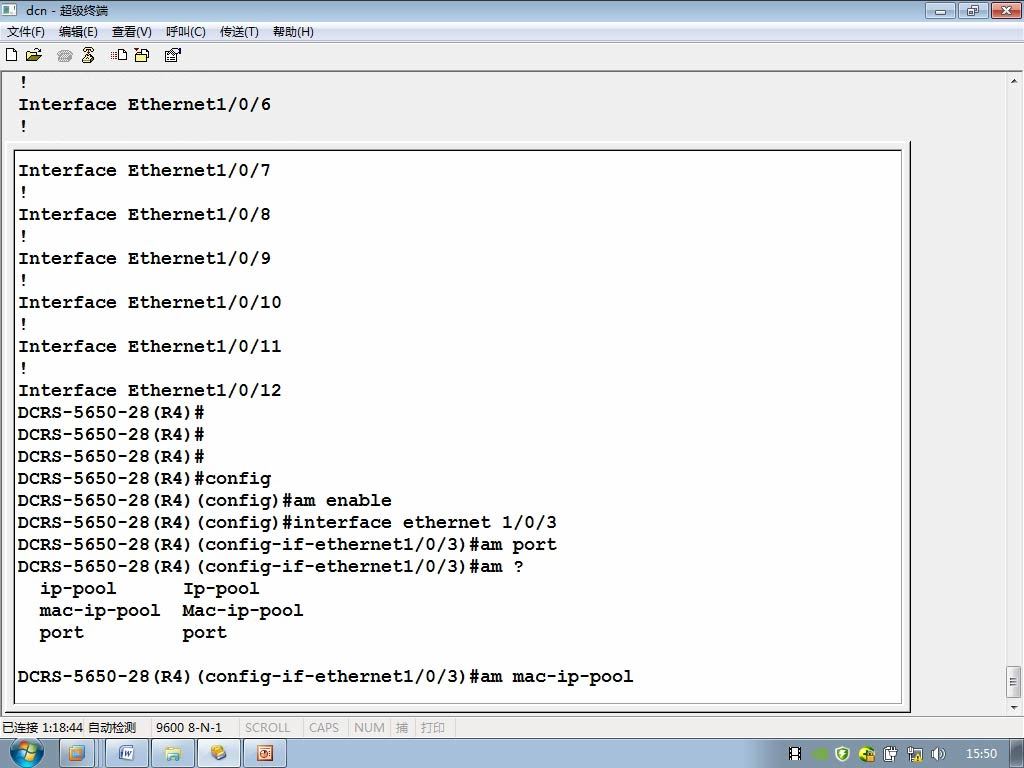The width and height of the screenshot is (1024, 768).
Task: Click the 'dcn - 超级终端' window title
Action: coord(67,10)
